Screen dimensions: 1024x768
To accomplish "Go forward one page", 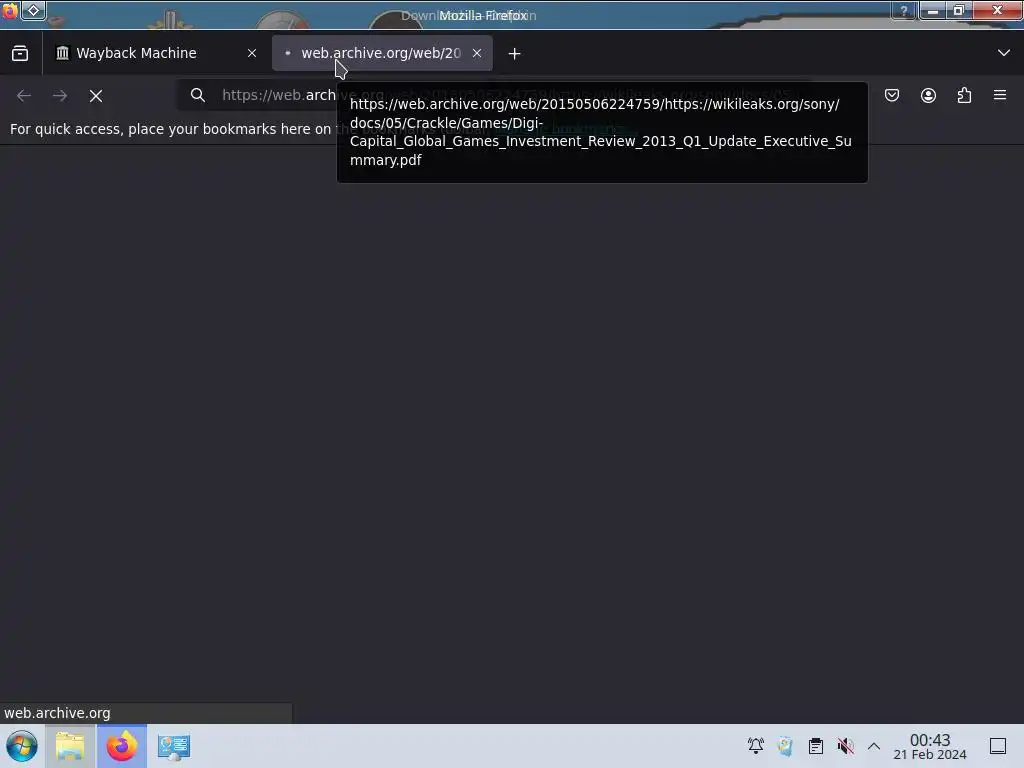I will click(x=60, y=96).
